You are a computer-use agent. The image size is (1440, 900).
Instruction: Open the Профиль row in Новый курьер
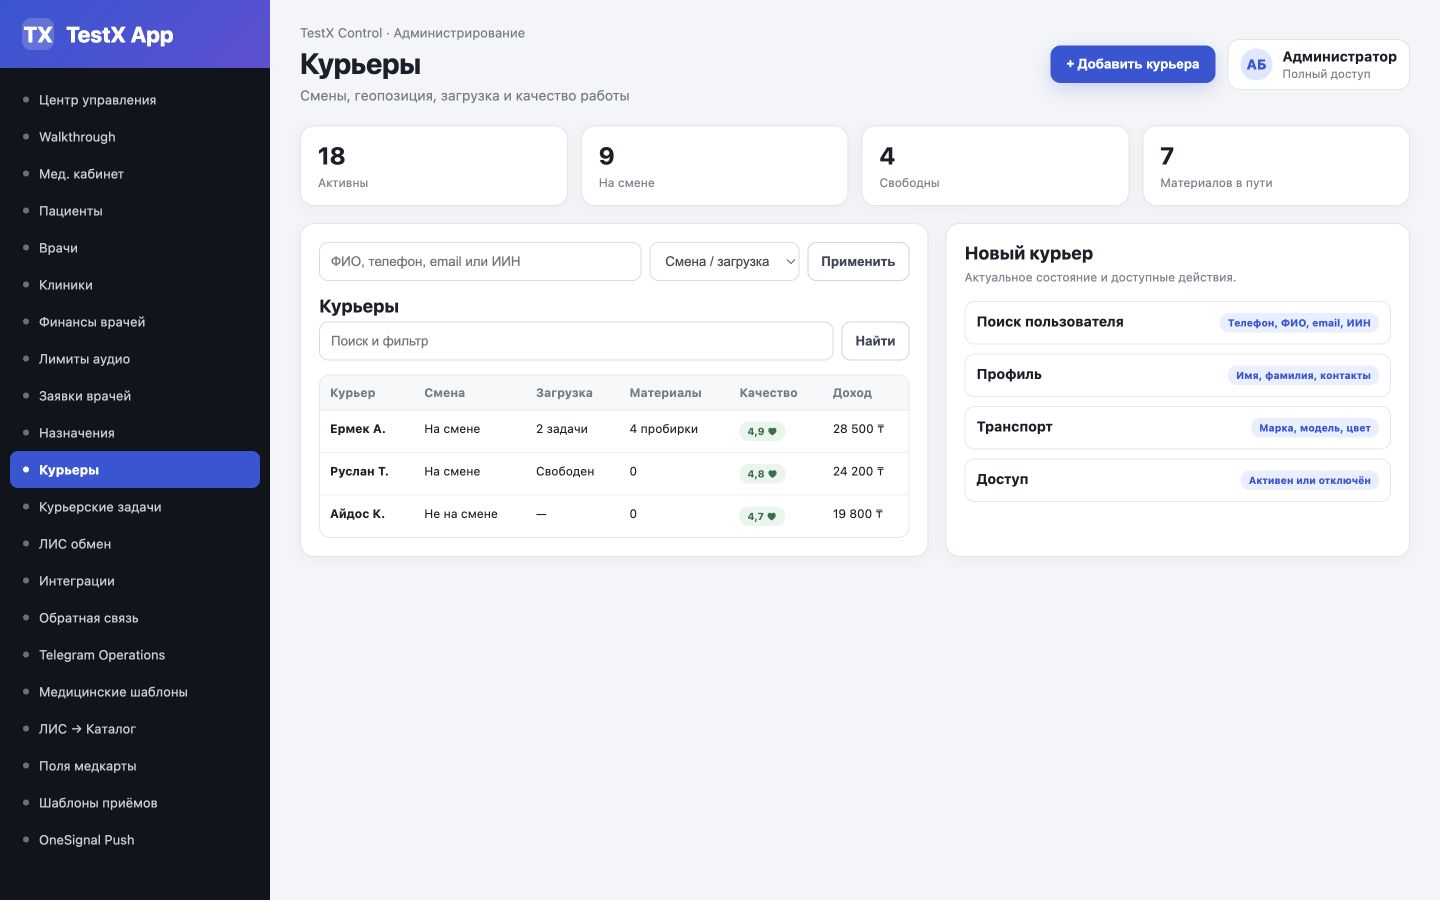(1177, 375)
